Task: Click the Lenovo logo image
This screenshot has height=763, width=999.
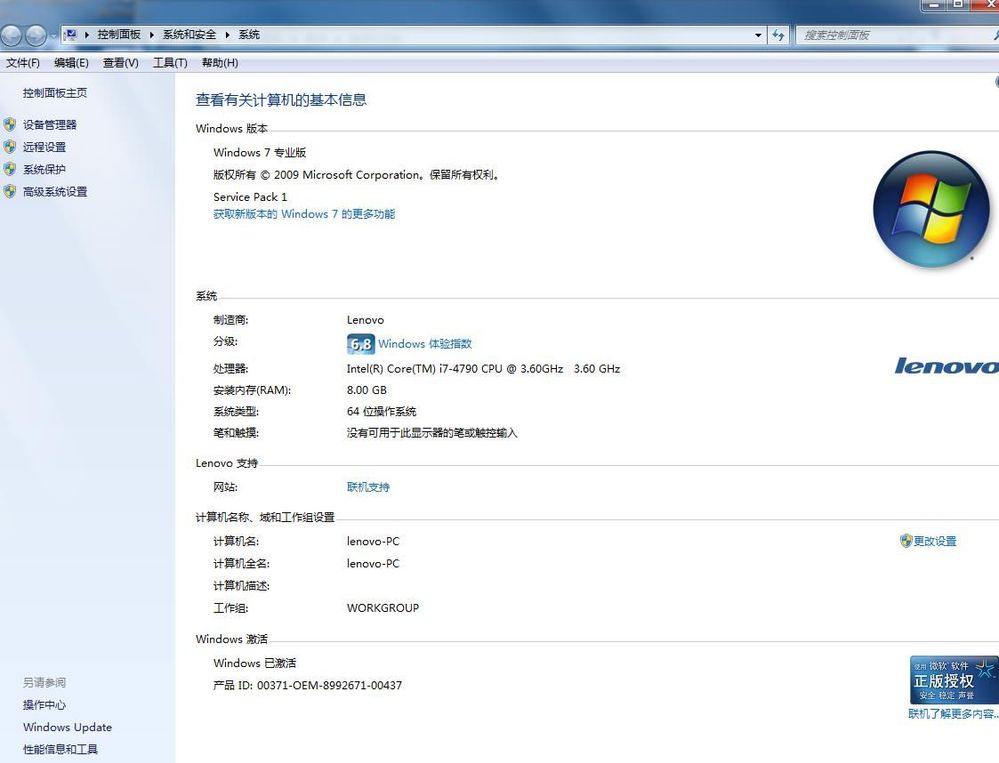Action: point(947,366)
